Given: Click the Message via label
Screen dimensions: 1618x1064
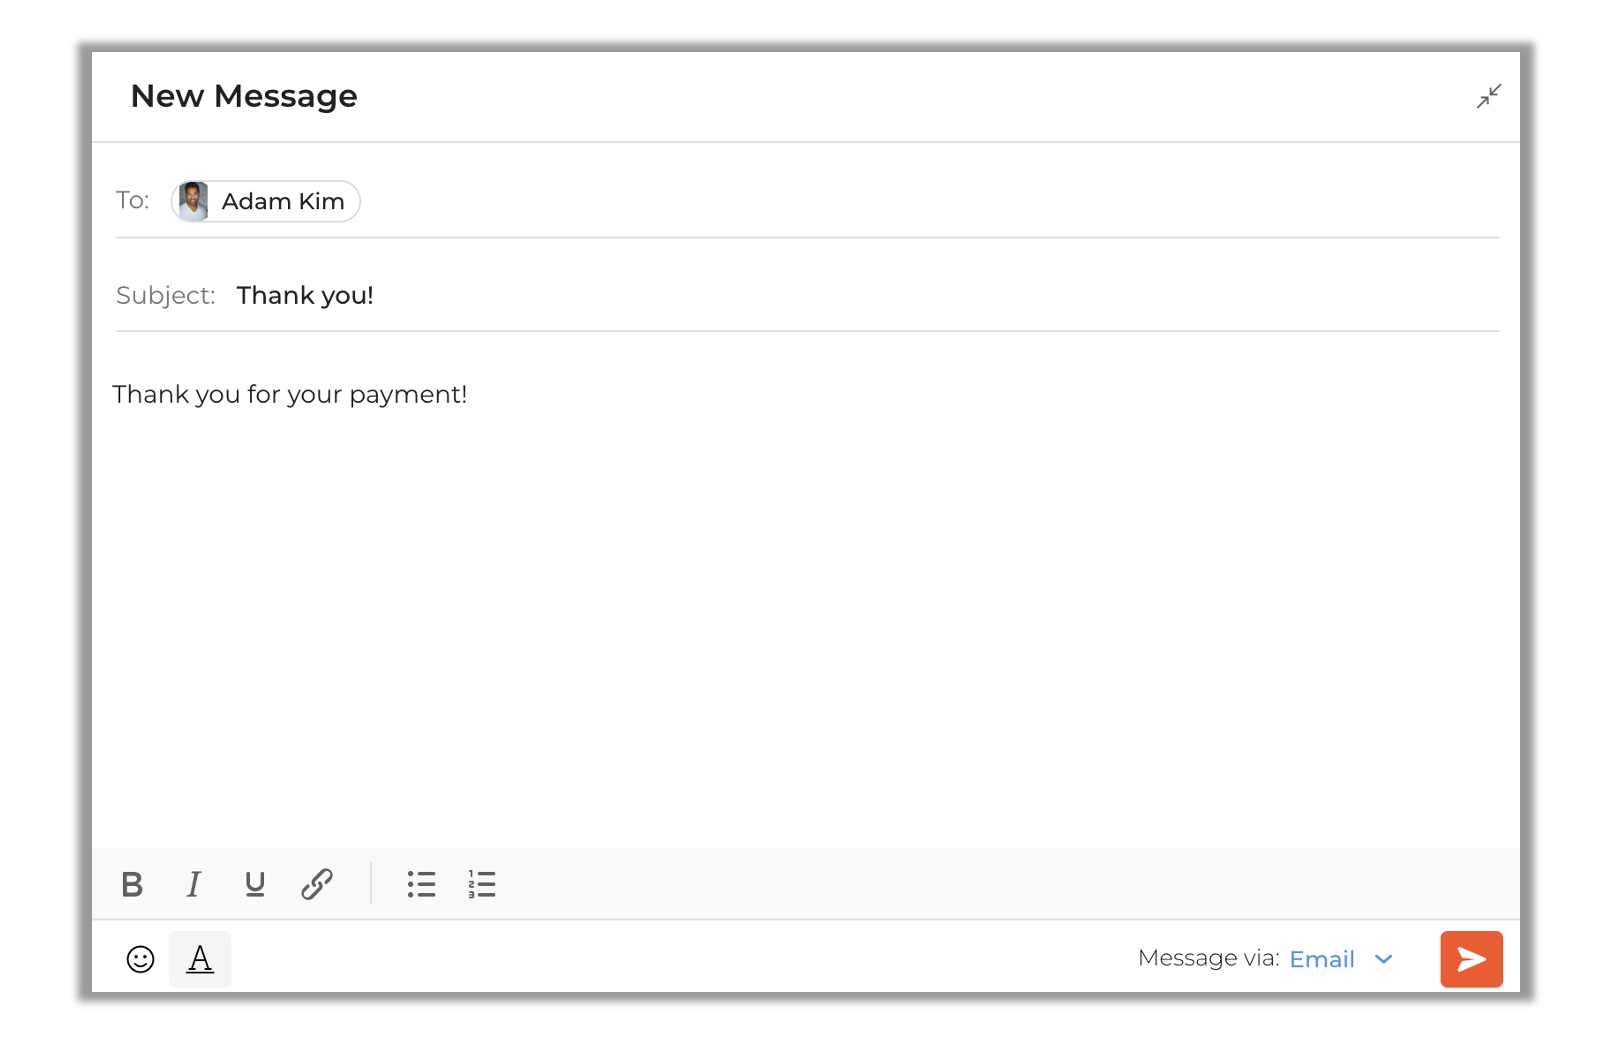Looking at the screenshot, I should click(x=1208, y=959).
